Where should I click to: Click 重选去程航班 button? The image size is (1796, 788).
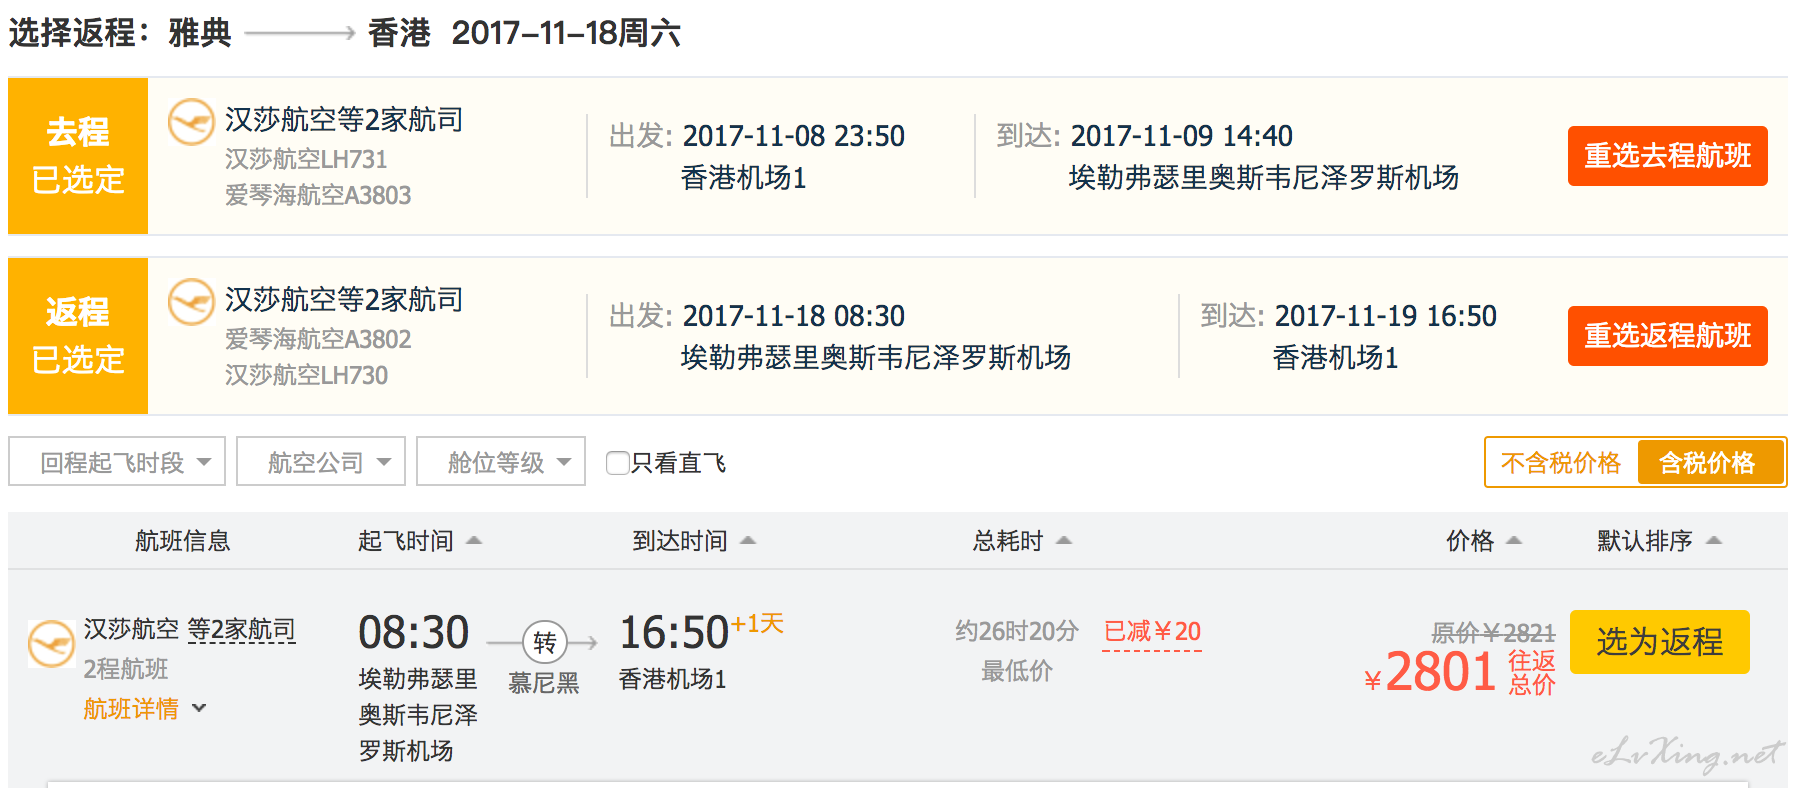1667,156
